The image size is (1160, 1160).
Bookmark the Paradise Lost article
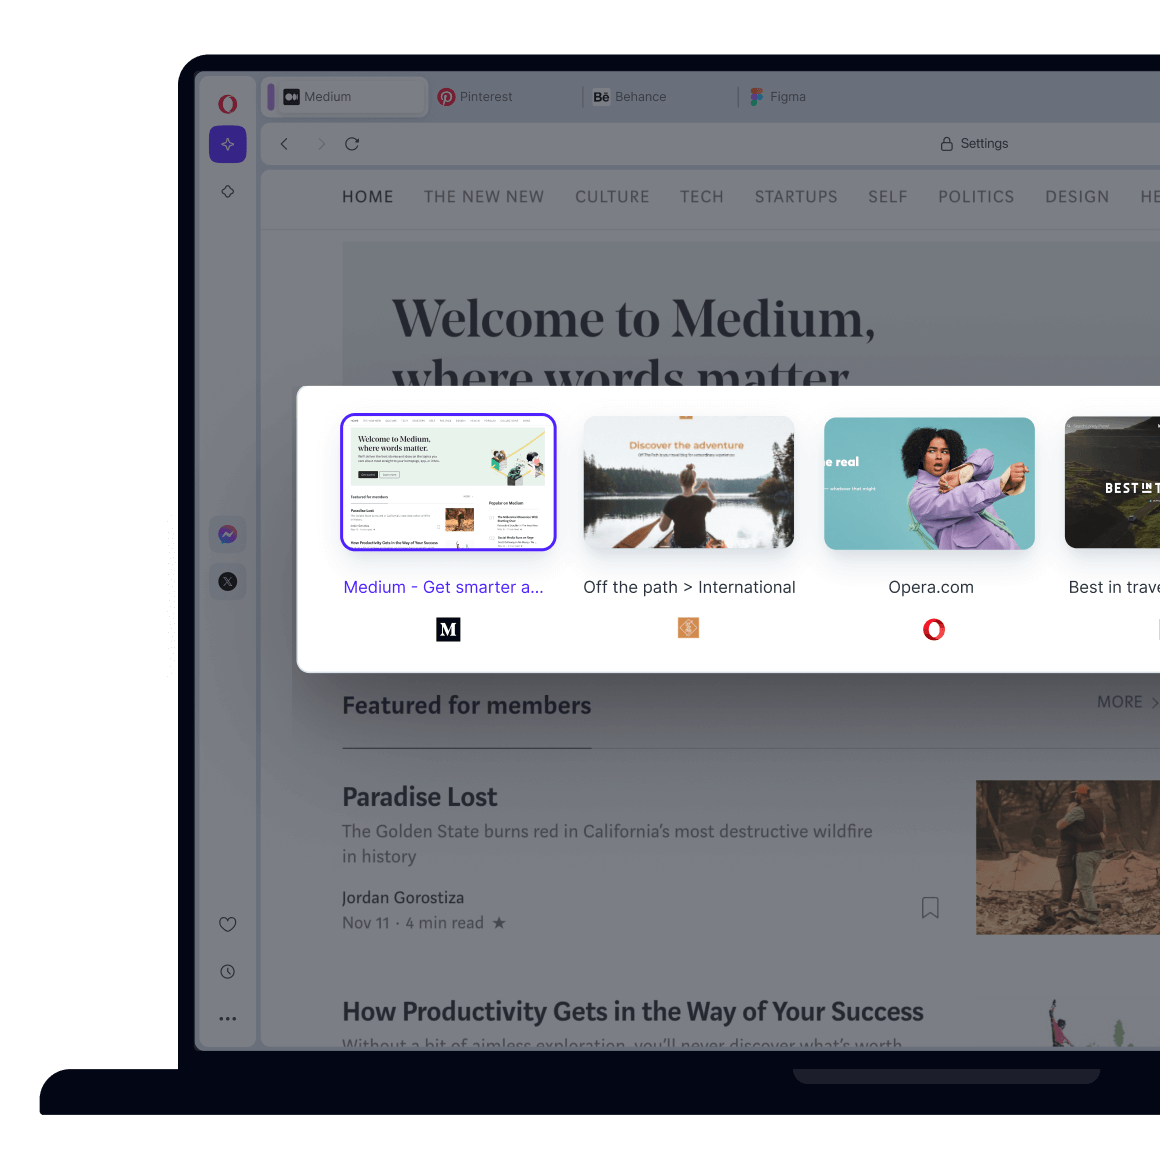click(x=930, y=907)
